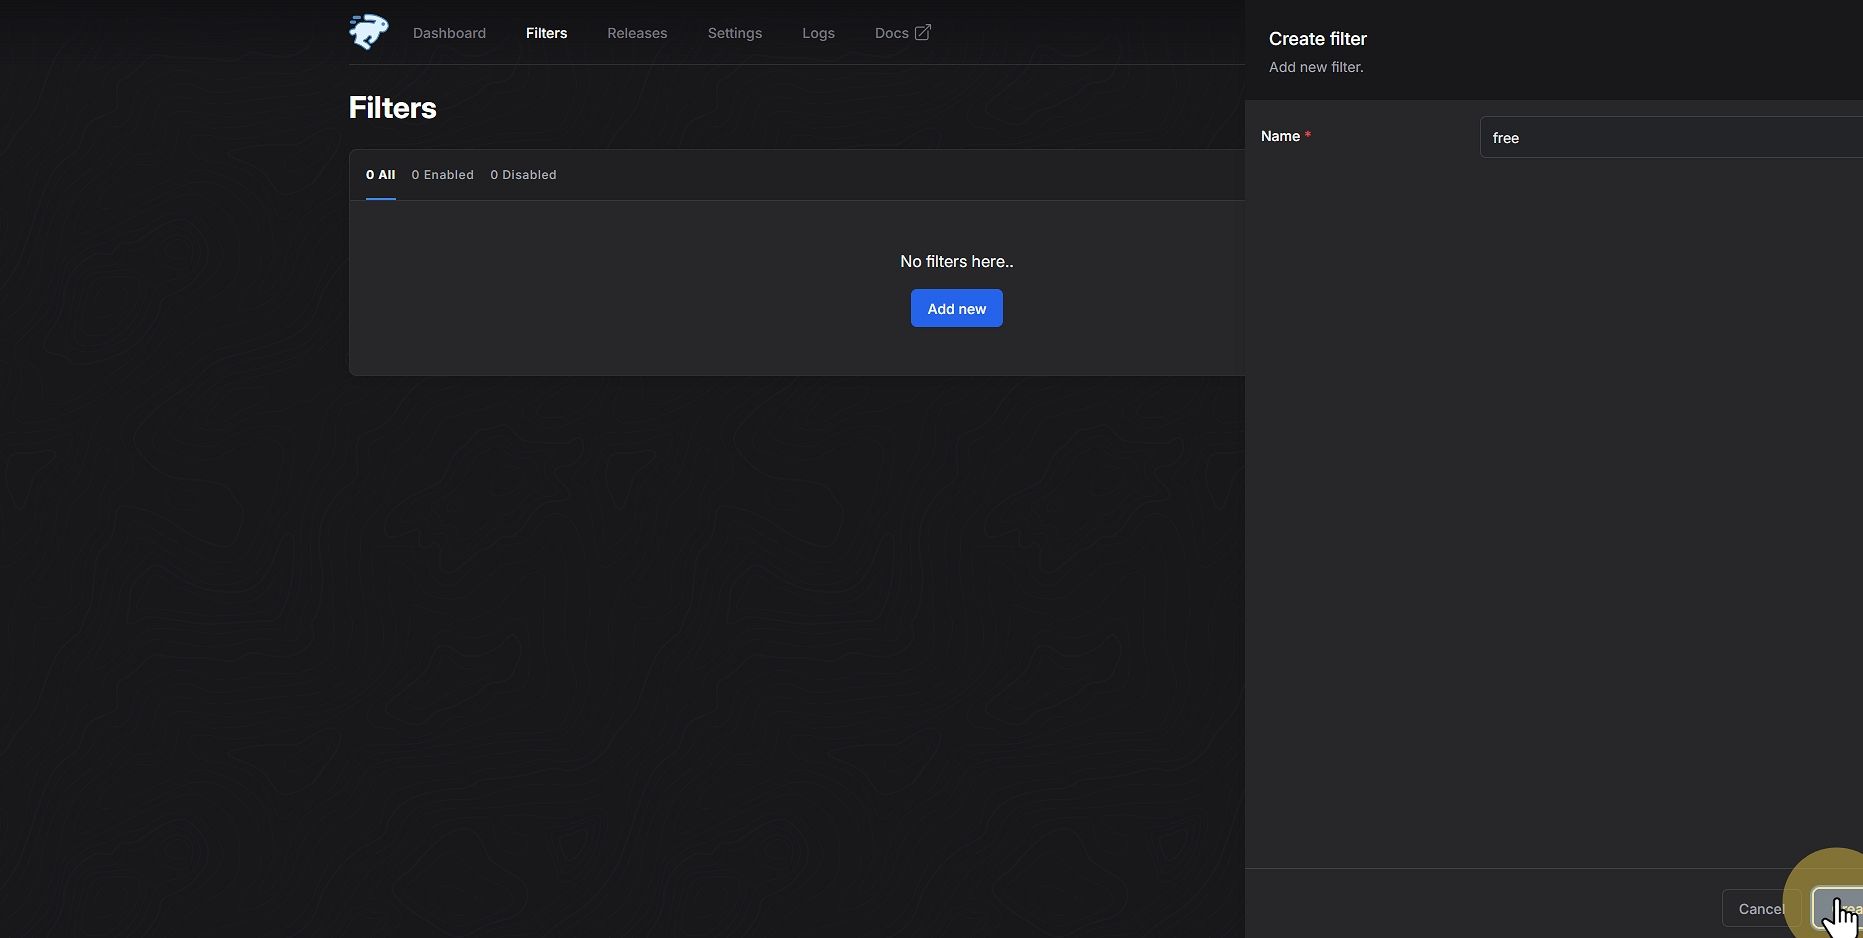
Task: Click the Docs external-link arrow icon
Action: (x=923, y=32)
